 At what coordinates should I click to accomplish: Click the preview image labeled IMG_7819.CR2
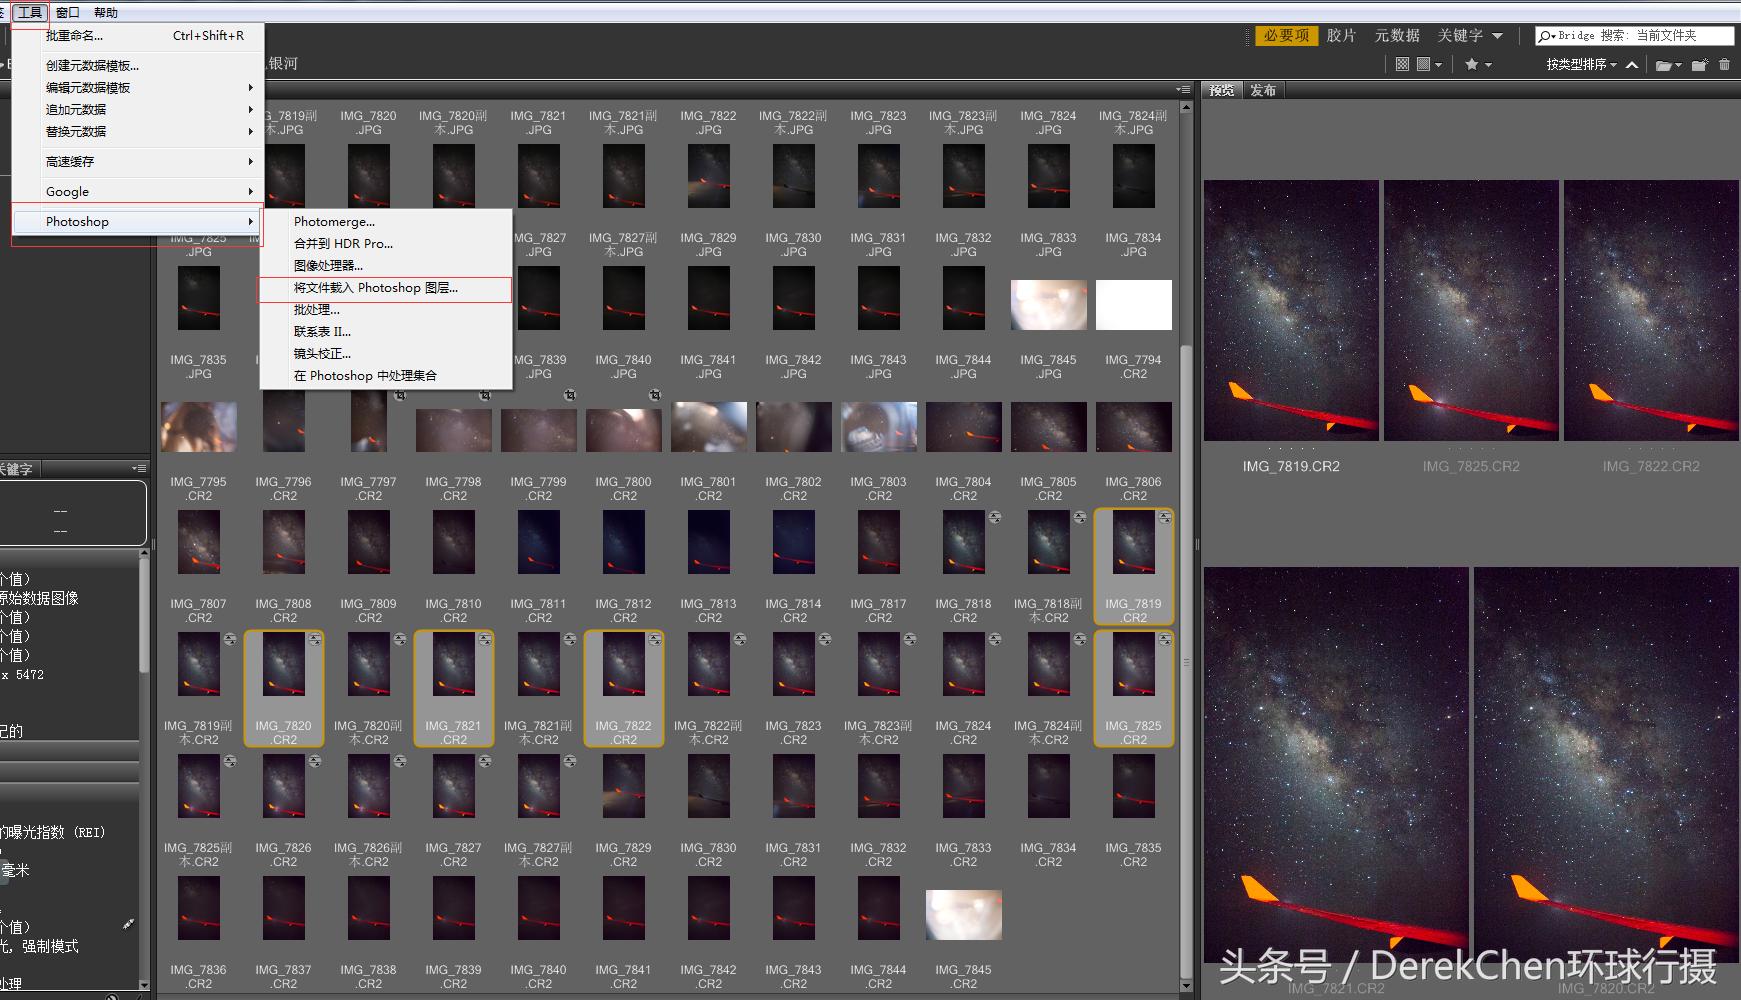coord(1291,311)
